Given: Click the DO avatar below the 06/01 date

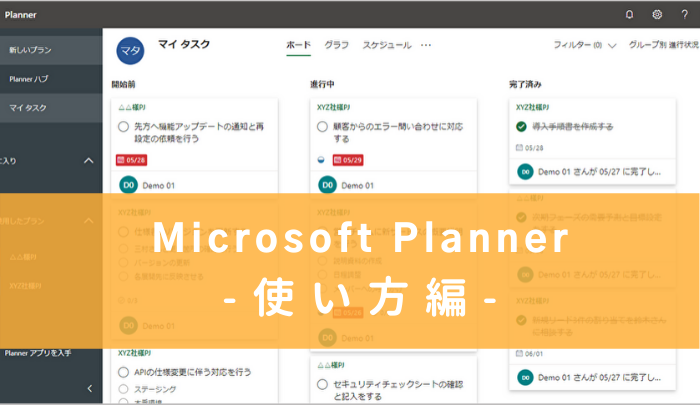Looking at the screenshot, I should point(525,377).
